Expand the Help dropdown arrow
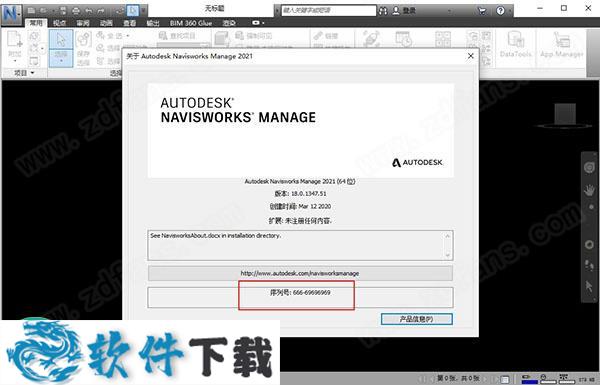600x385 pixels. [510, 11]
